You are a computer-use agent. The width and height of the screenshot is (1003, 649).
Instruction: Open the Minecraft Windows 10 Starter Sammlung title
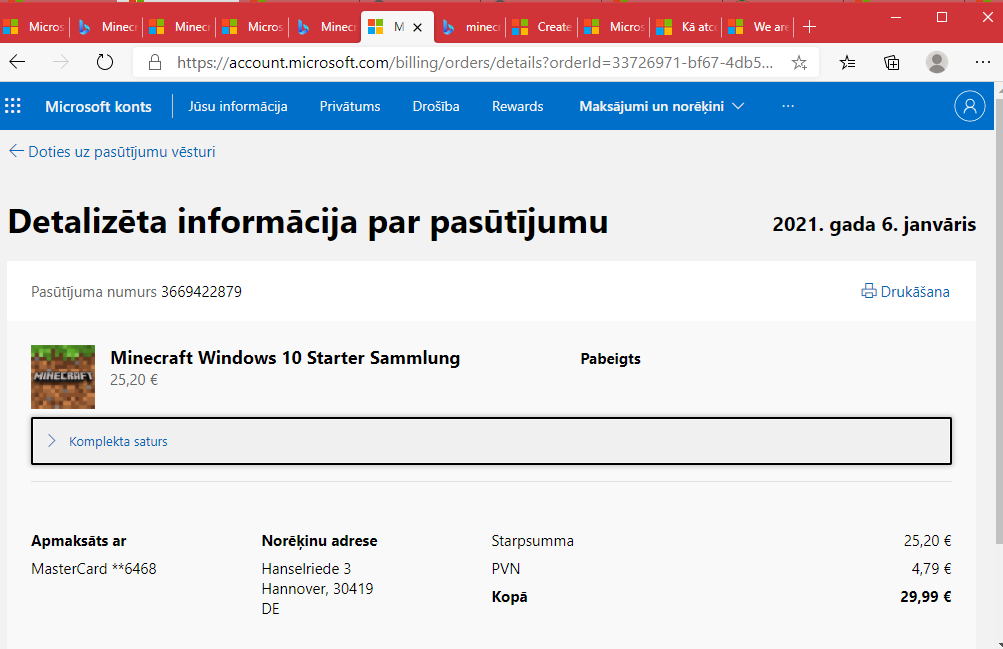pos(285,357)
